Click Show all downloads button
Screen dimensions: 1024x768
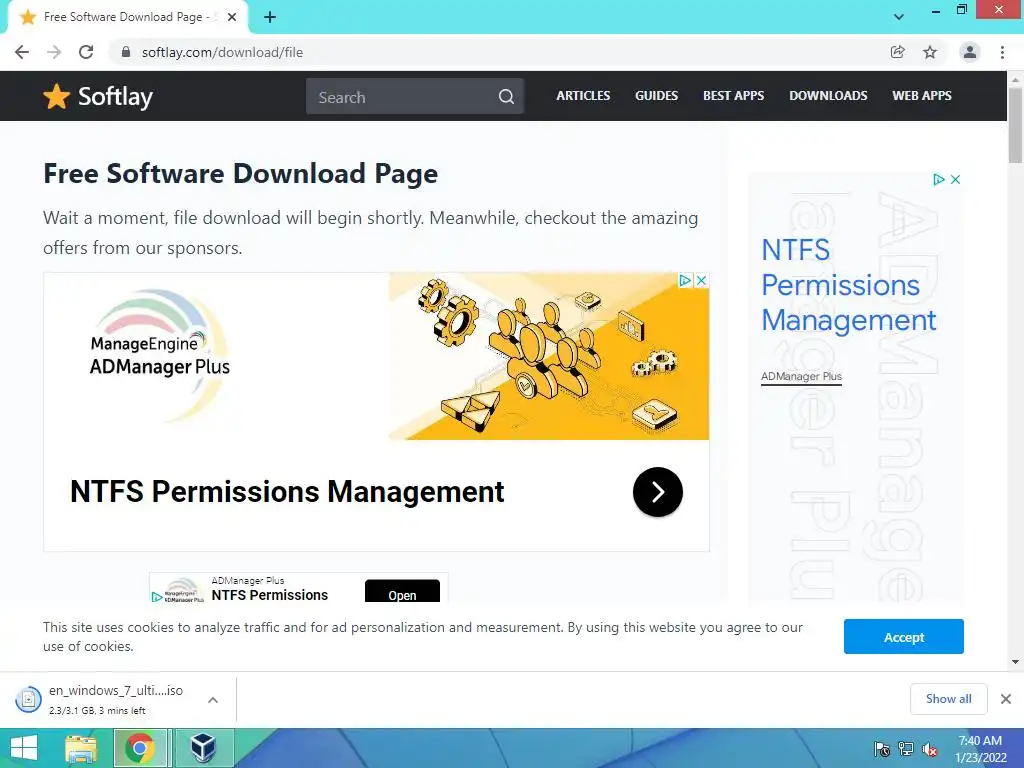tap(949, 699)
